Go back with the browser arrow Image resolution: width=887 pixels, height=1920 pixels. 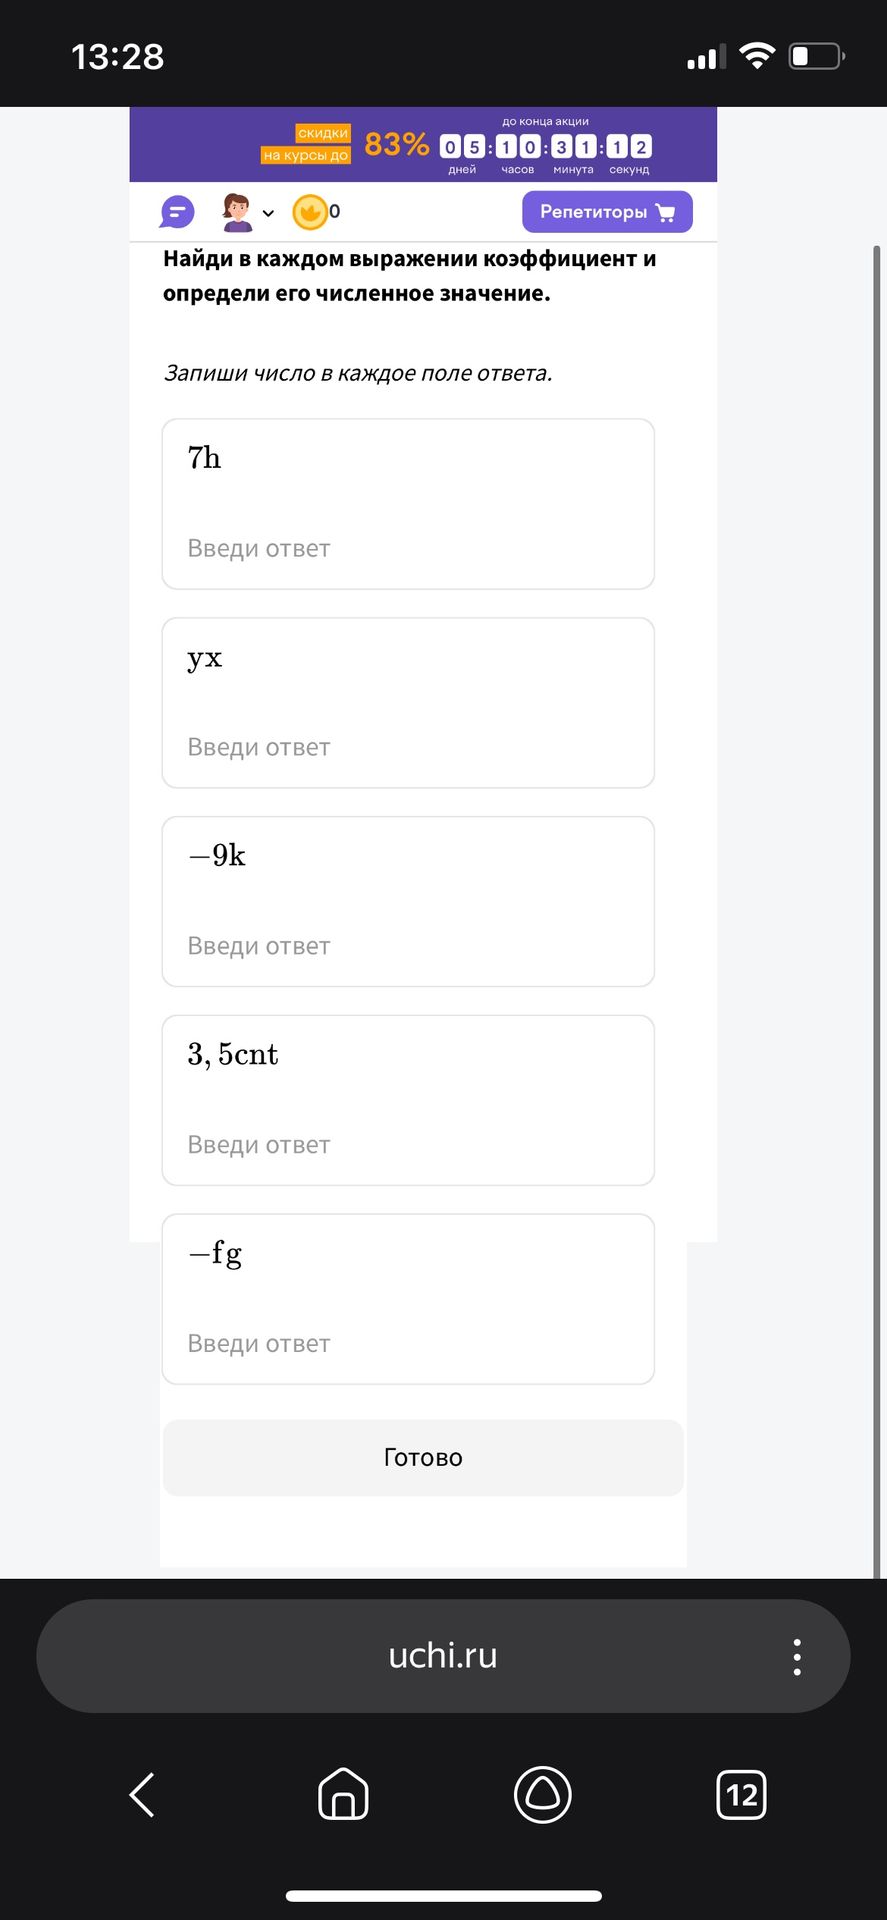(x=142, y=1795)
